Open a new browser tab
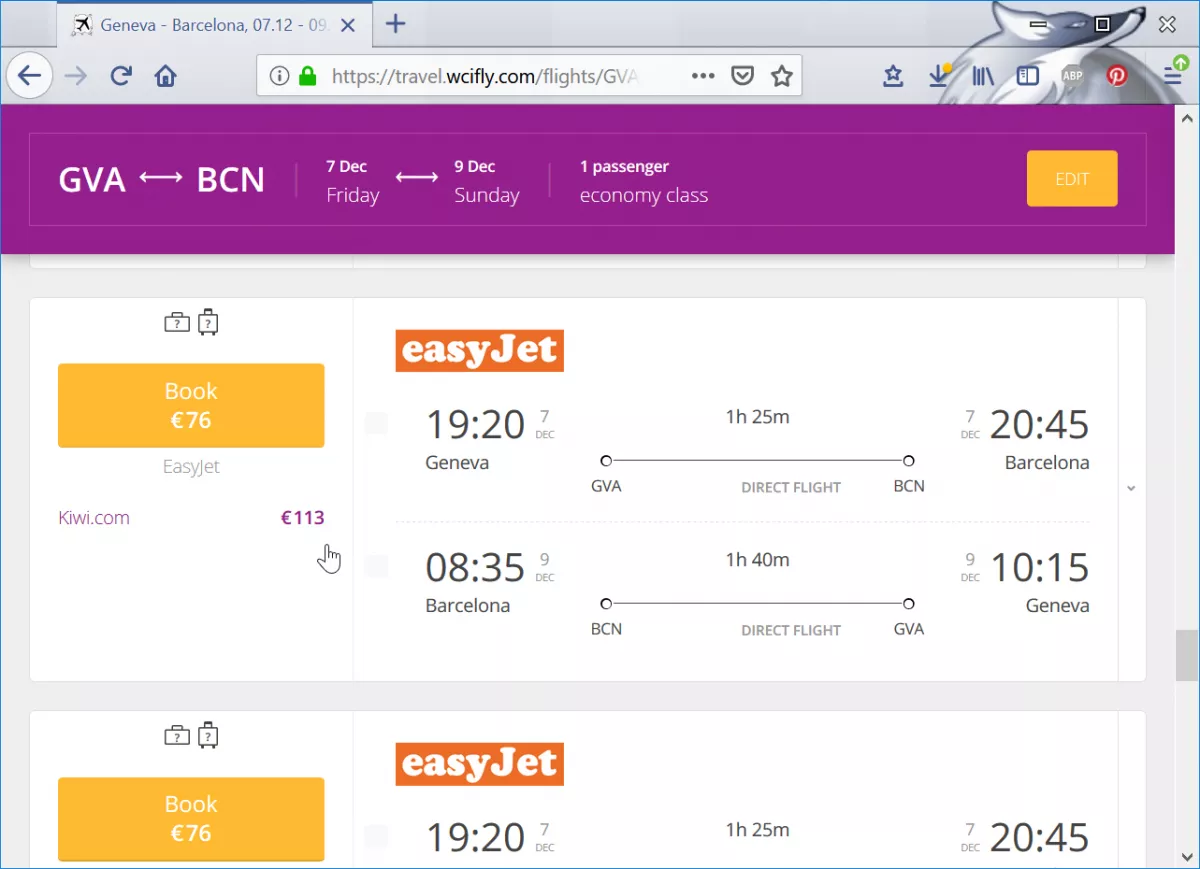 (x=396, y=24)
